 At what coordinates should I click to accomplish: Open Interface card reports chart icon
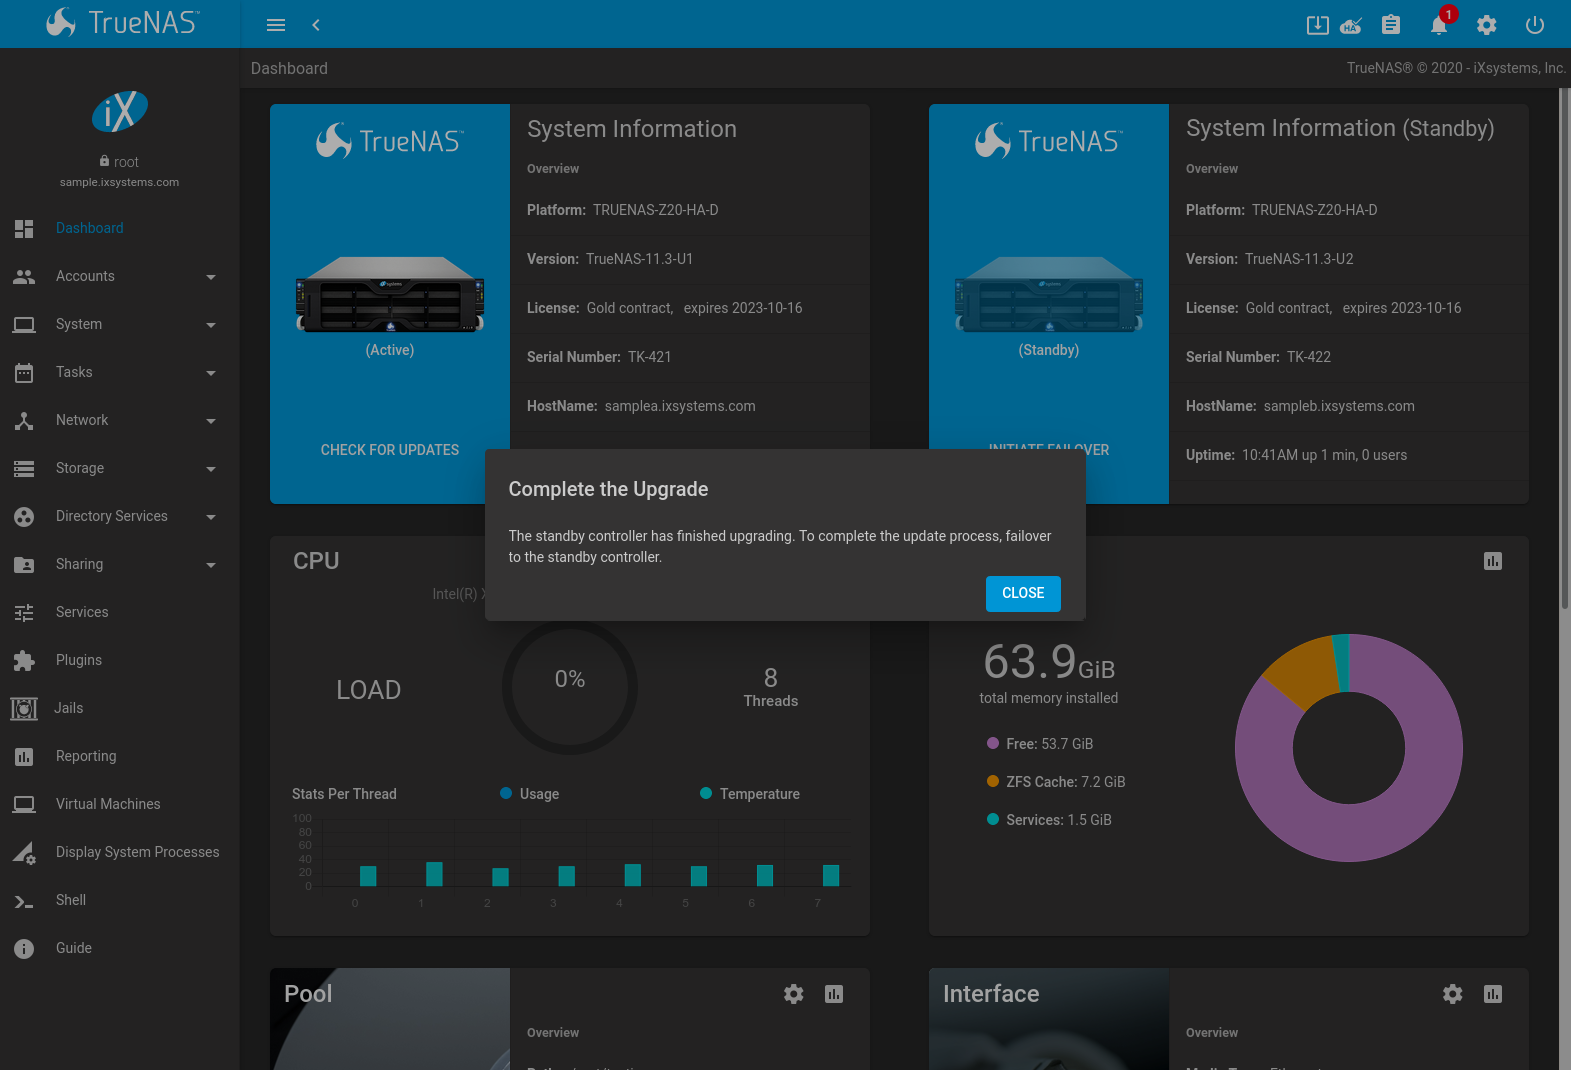tap(1493, 994)
